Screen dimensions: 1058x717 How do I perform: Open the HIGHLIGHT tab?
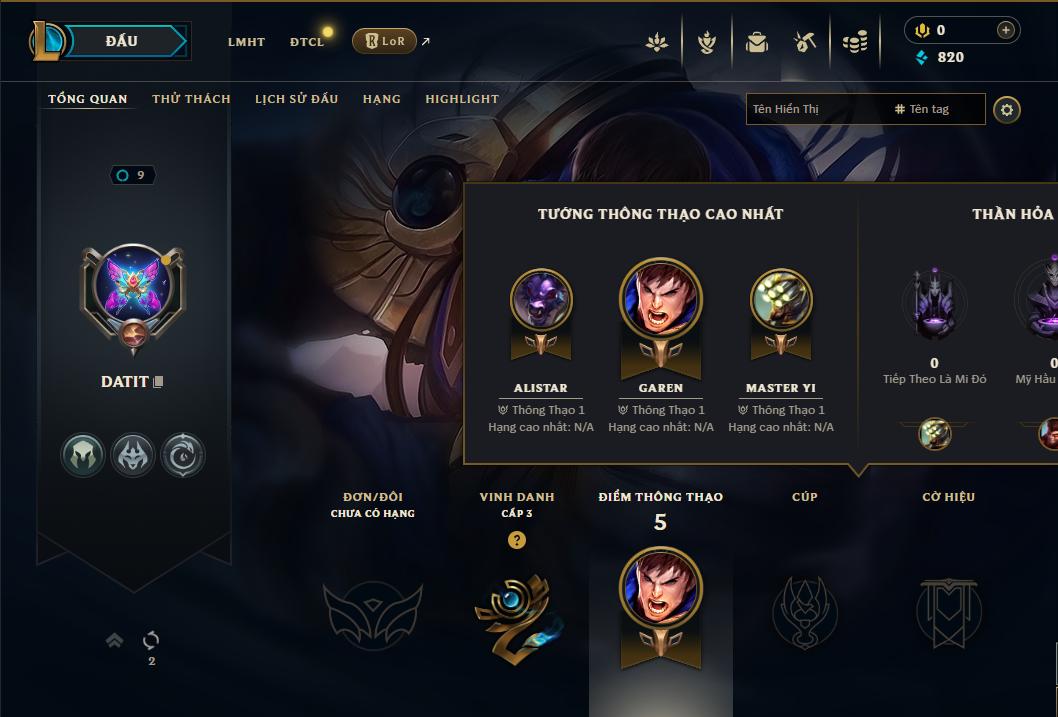(462, 99)
